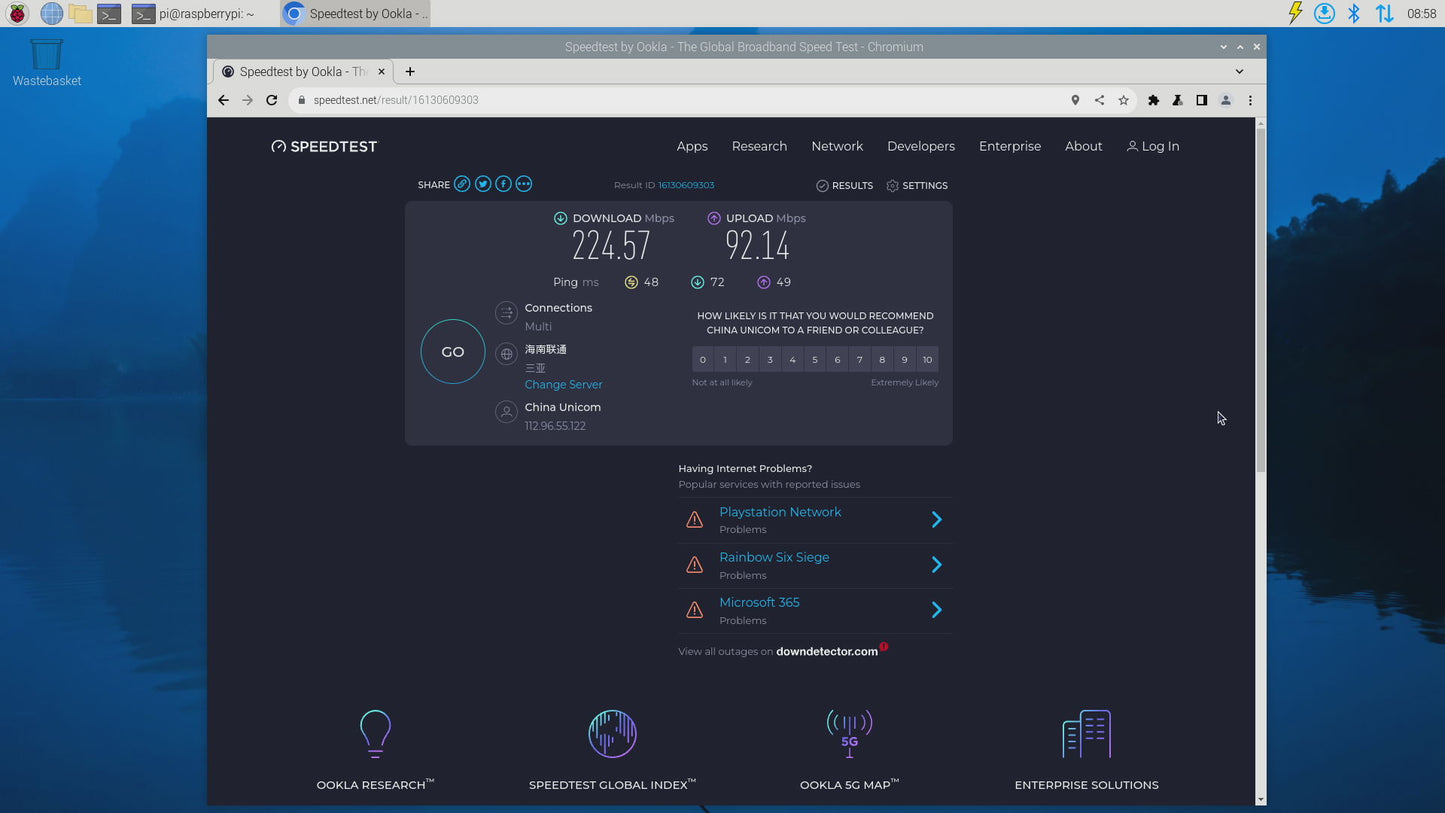Choose 5 on the recommendation scale
Screen dimensions: 1445x813
click(x=815, y=359)
